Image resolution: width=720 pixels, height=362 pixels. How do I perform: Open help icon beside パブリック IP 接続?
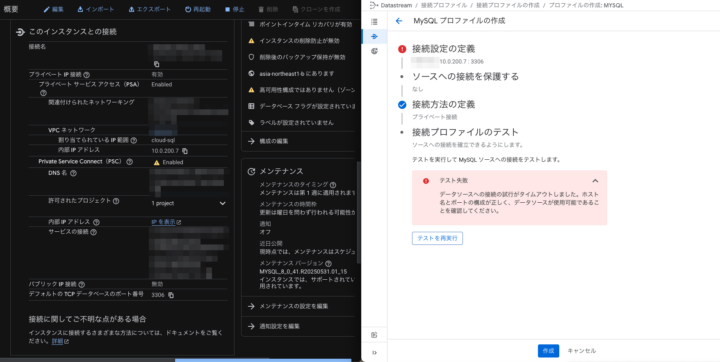pos(82,284)
